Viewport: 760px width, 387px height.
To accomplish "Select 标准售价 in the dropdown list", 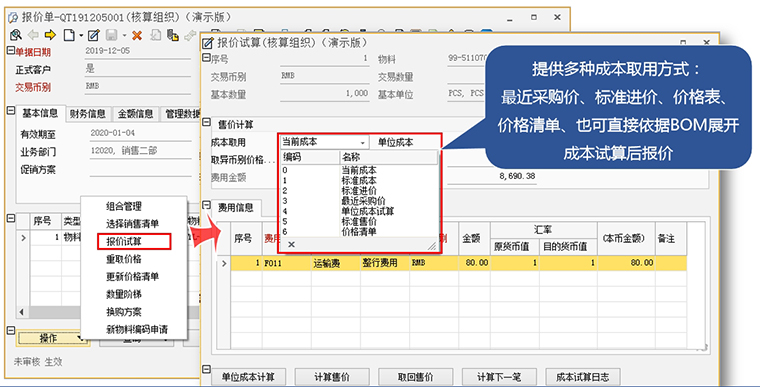I will tap(359, 221).
